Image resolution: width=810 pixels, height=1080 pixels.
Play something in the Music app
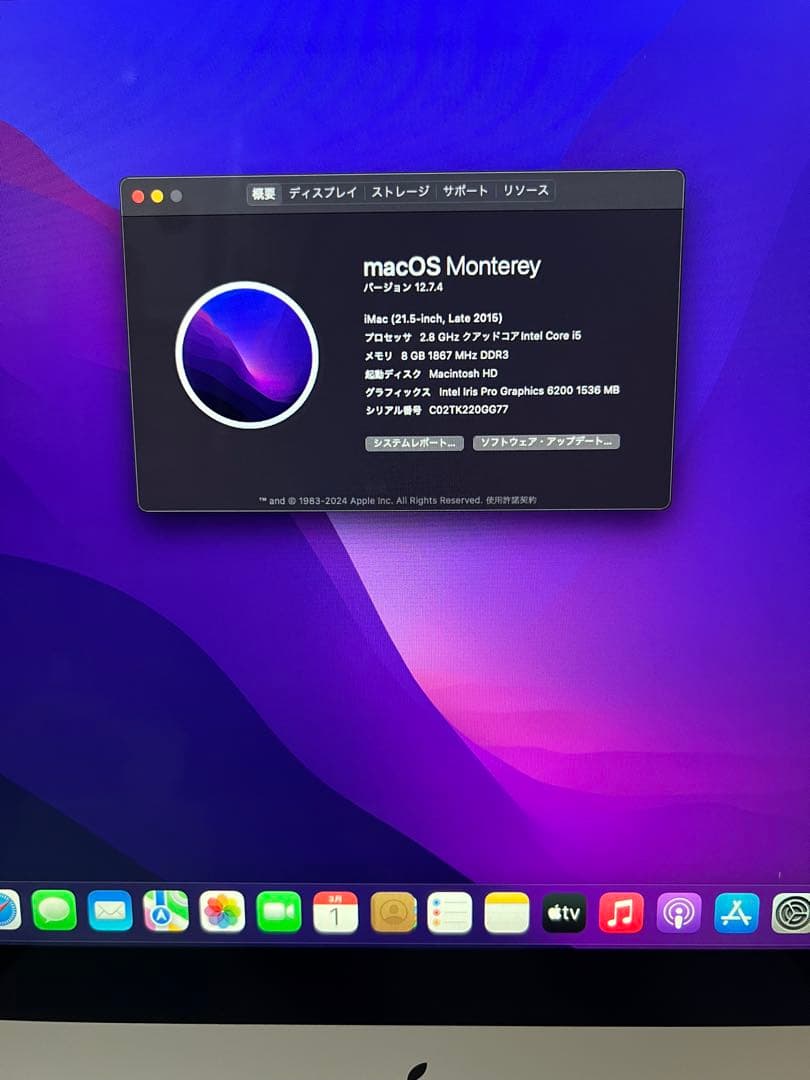621,912
